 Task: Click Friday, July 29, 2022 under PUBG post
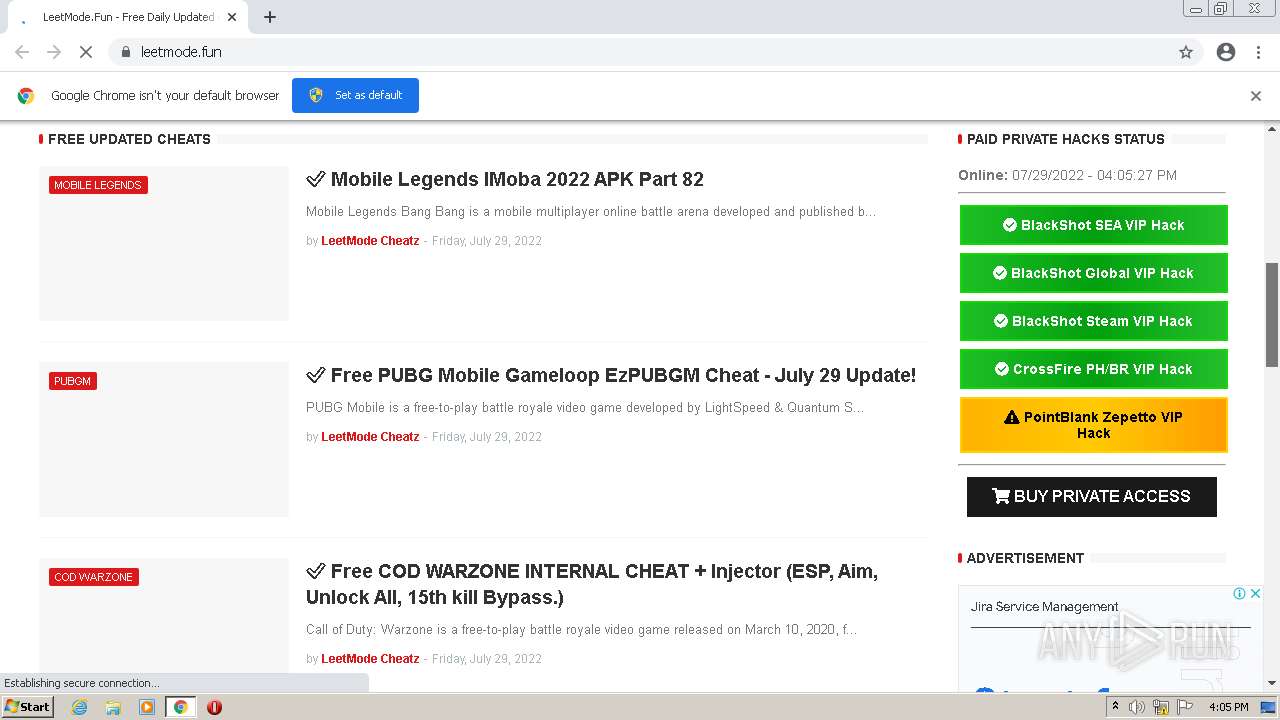coord(487,437)
